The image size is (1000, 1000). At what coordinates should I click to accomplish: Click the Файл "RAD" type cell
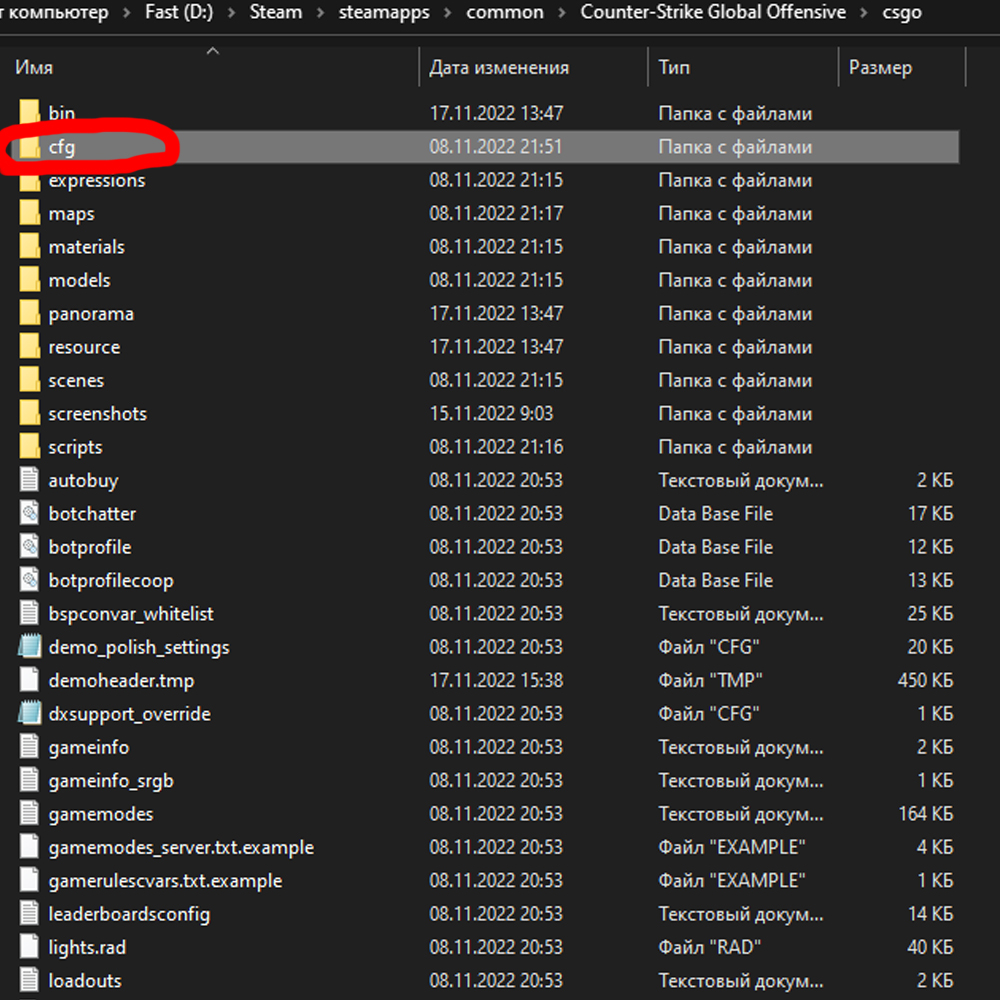(x=710, y=947)
